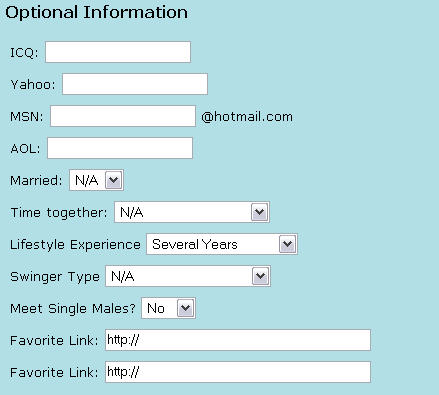Select the AOL text box
Viewport: 439px width, 395px height.
click(x=120, y=148)
